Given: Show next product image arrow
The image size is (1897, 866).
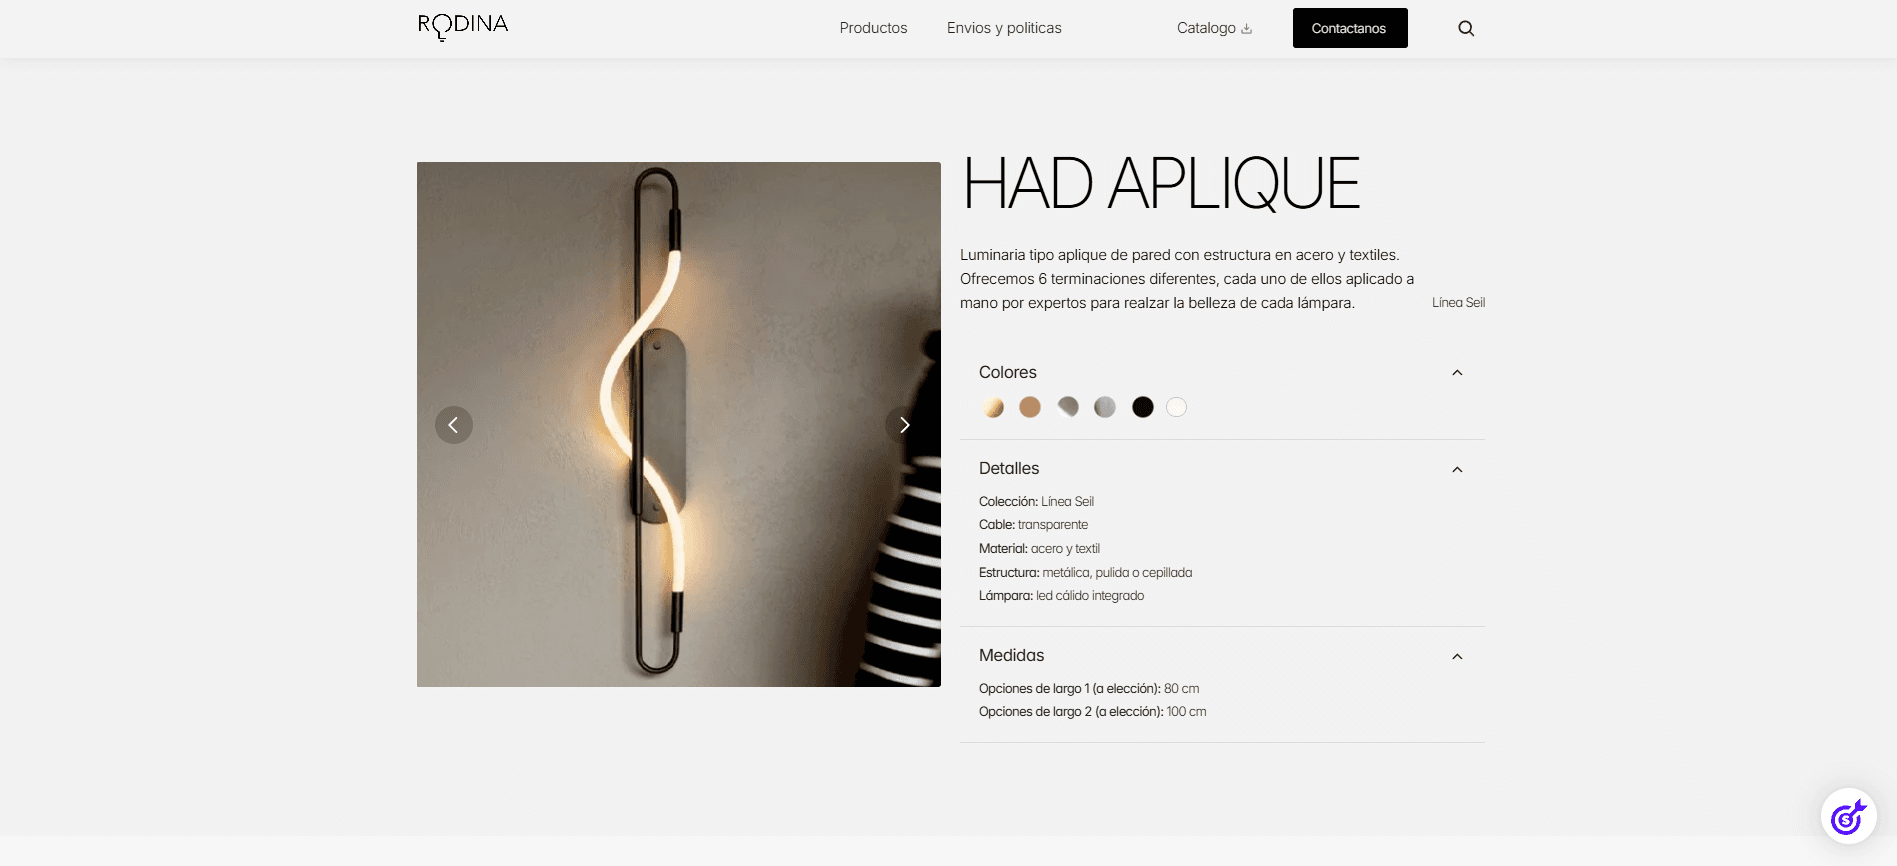Looking at the screenshot, I should (904, 425).
